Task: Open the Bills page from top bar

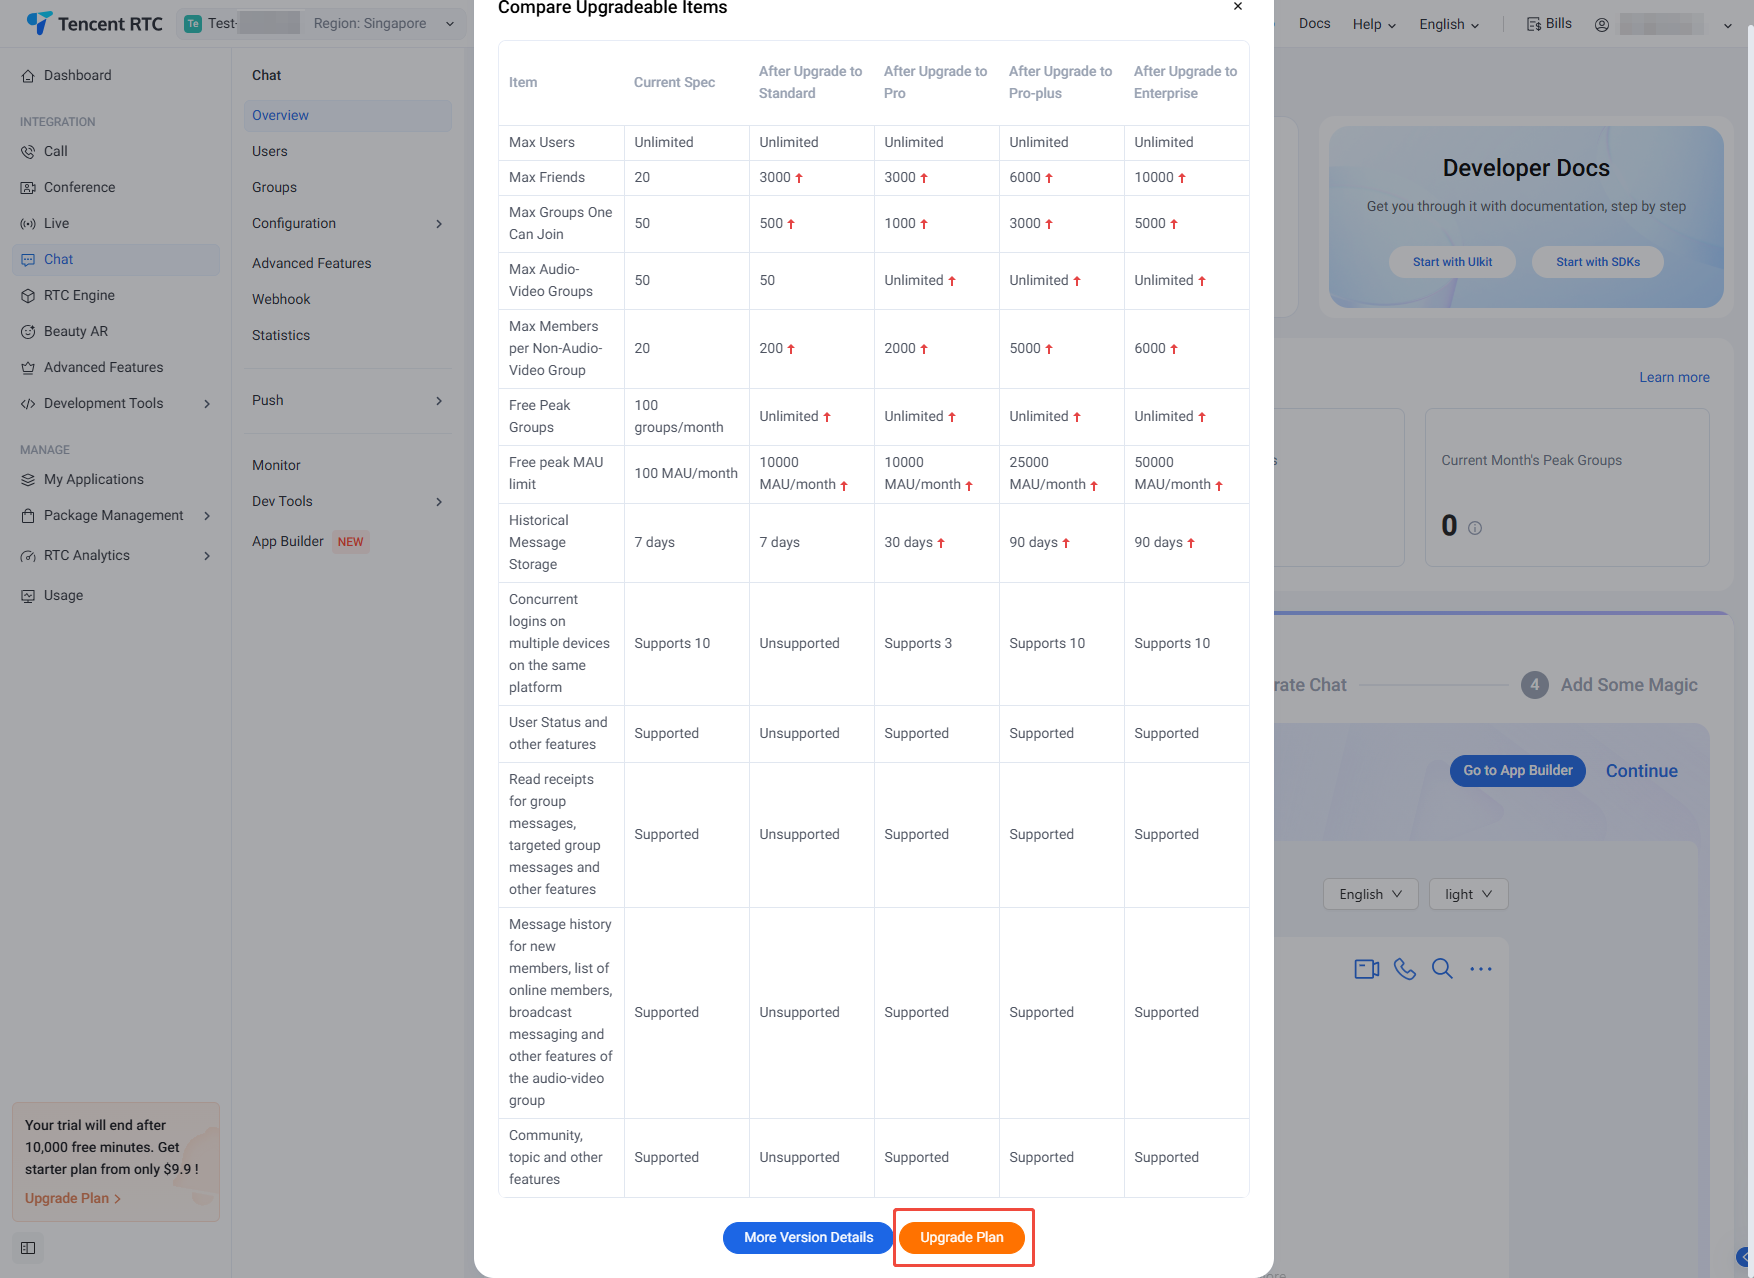Action: pyautogui.click(x=1549, y=24)
